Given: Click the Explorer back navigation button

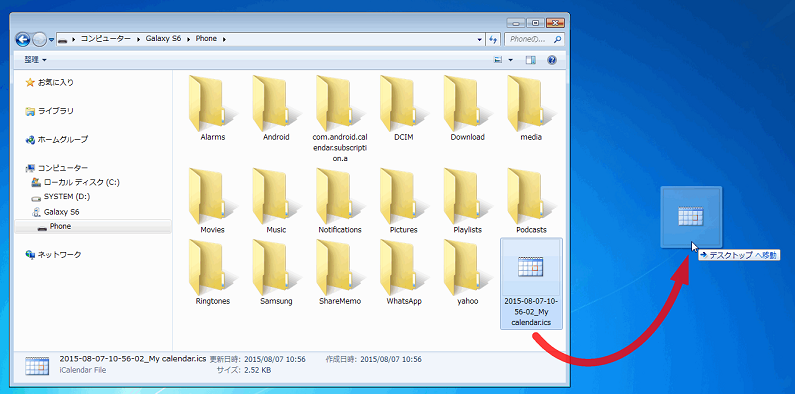Looking at the screenshot, I should [x=23, y=39].
